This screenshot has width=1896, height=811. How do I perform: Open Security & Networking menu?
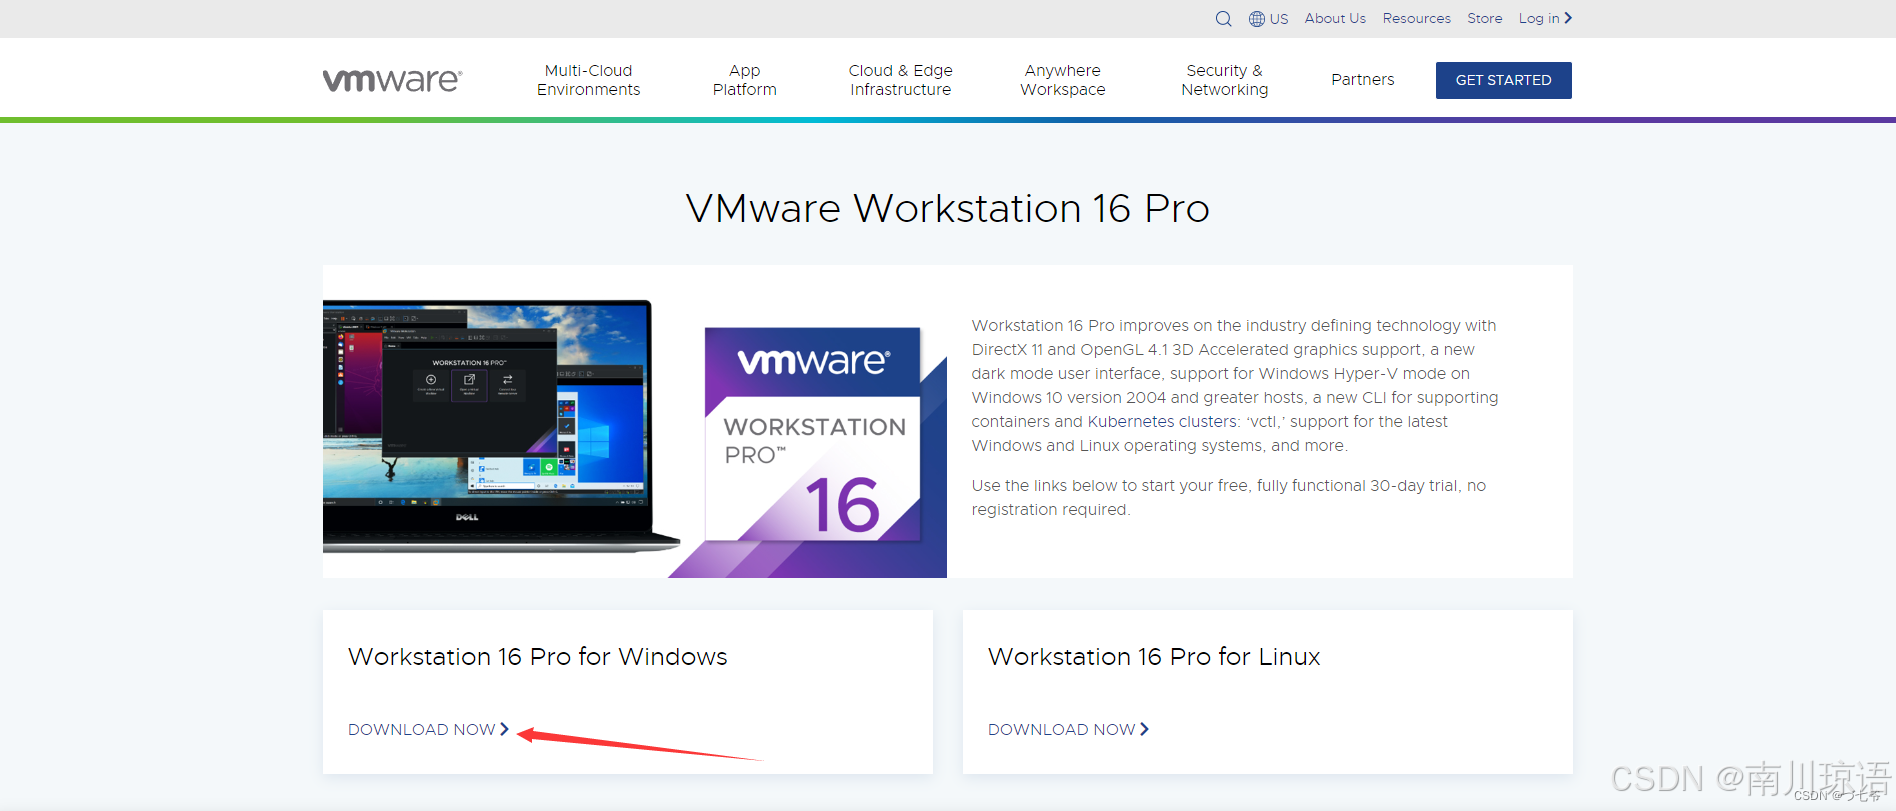tap(1224, 80)
